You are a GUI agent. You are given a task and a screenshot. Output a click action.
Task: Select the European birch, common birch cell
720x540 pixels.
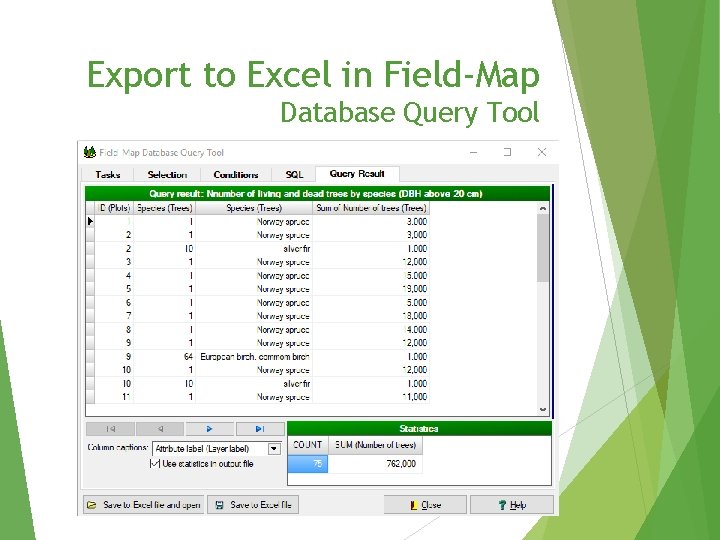[x=254, y=356]
